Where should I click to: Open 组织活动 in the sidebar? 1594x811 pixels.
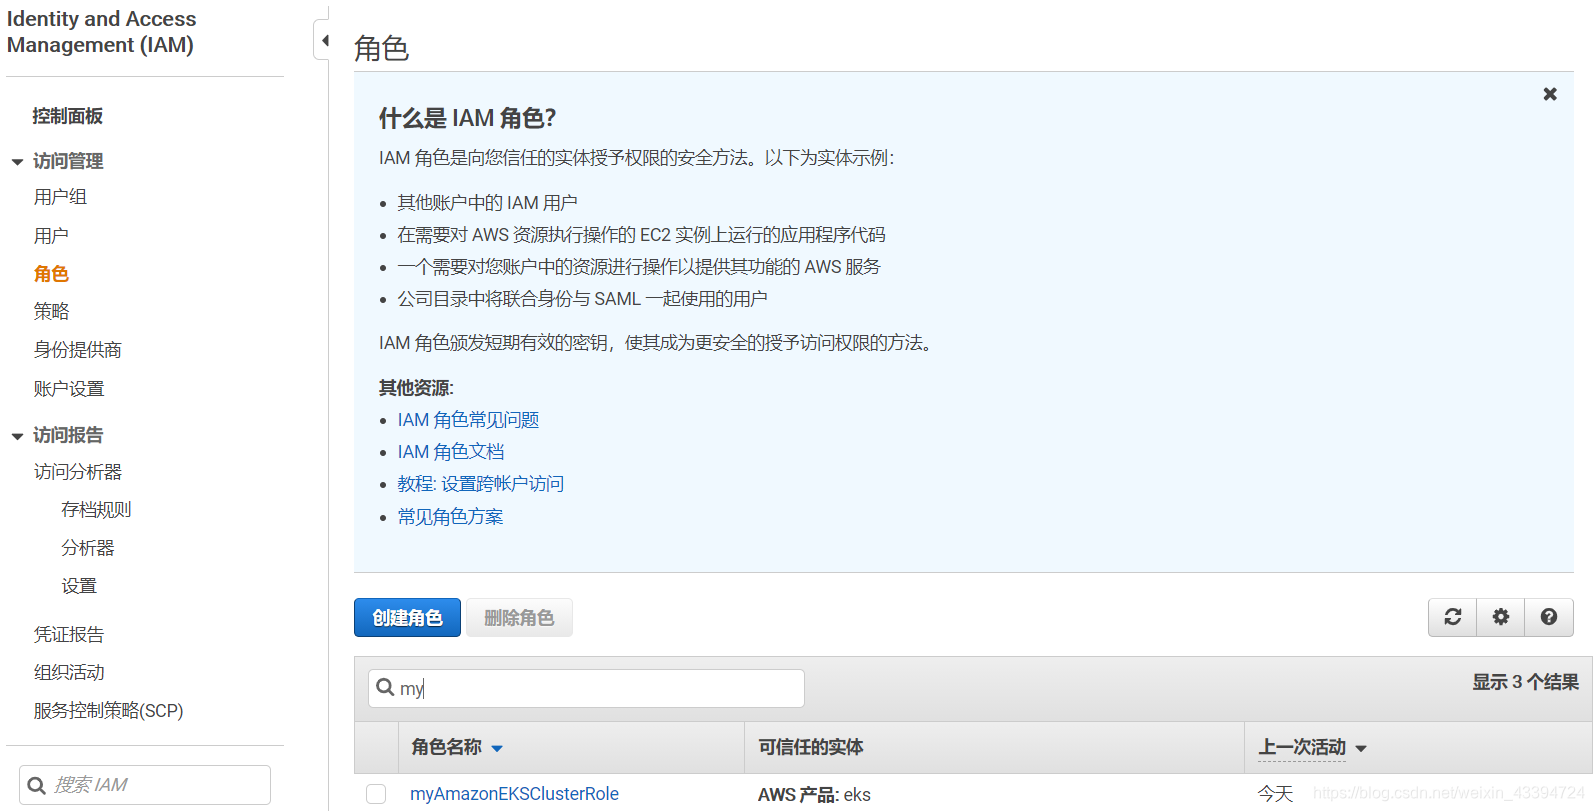click(69, 673)
